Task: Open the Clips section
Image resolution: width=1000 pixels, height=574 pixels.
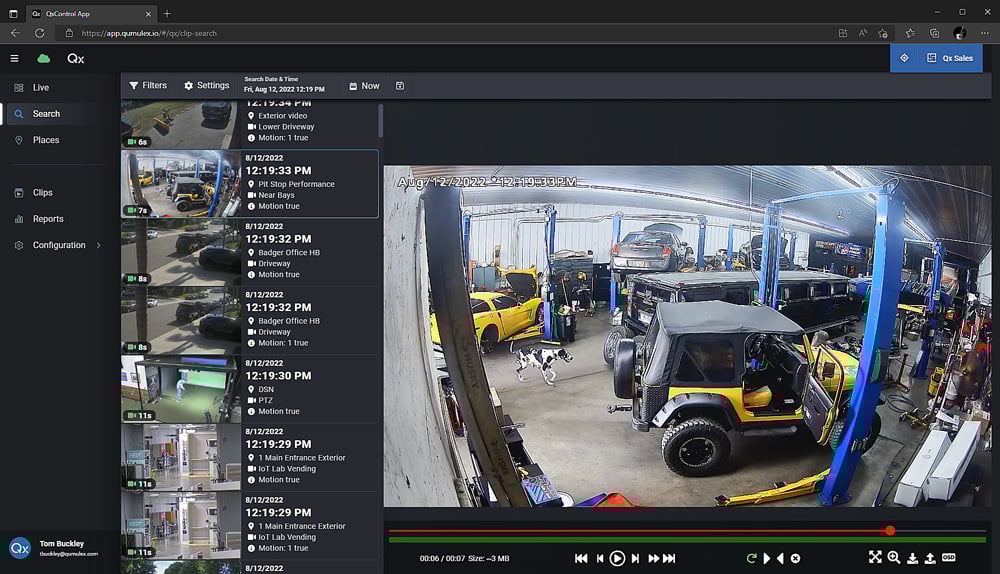Action: click(x=43, y=192)
